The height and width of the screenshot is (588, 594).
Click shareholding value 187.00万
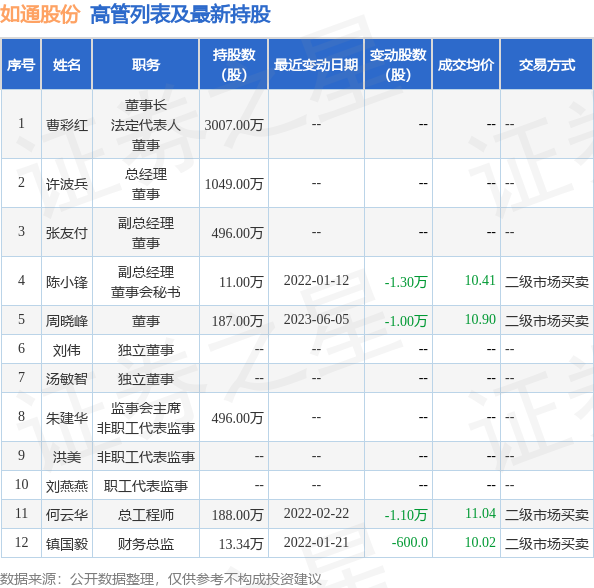tap(237, 321)
